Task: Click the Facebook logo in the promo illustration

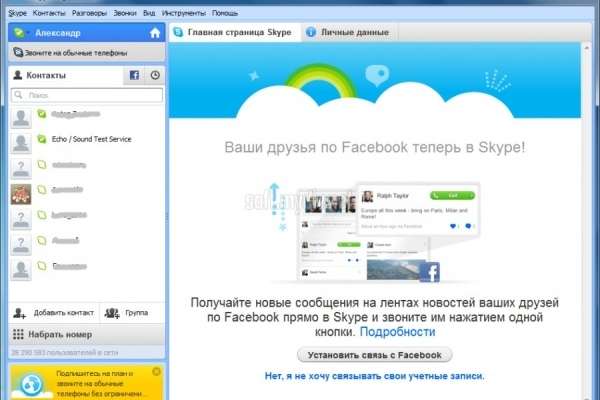Action: [x=430, y=272]
